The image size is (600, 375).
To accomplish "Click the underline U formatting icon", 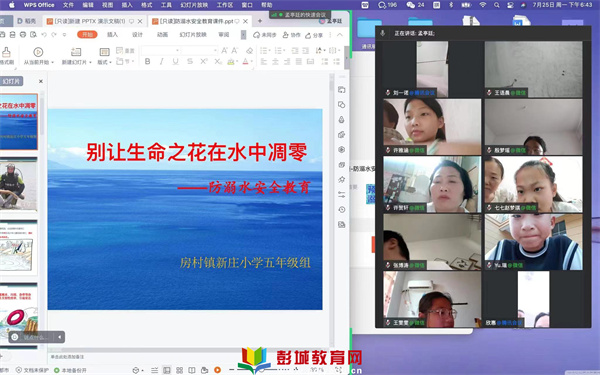I will pyautogui.click(x=175, y=62).
